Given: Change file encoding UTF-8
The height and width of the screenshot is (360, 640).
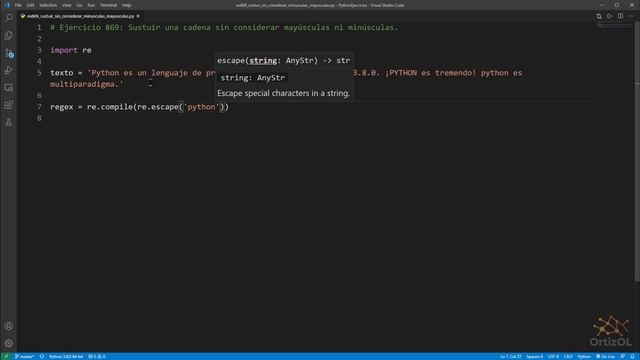Looking at the screenshot, I should tap(553, 356).
